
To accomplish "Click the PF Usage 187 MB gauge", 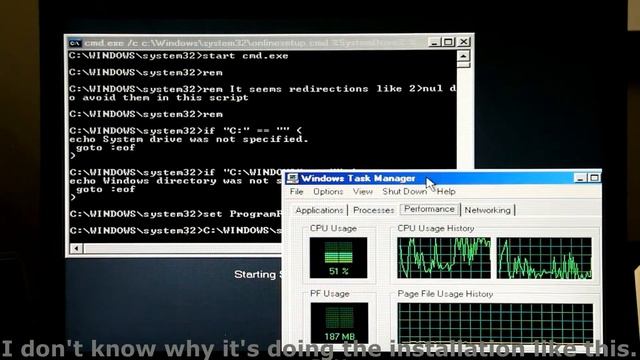I will coord(339,323).
